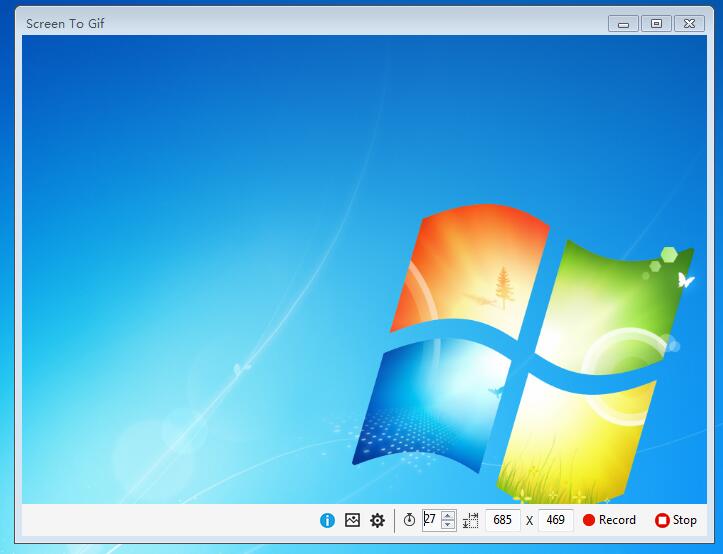Click the Stop button
Image resolution: width=723 pixels, height=554 pixels.
676,520
